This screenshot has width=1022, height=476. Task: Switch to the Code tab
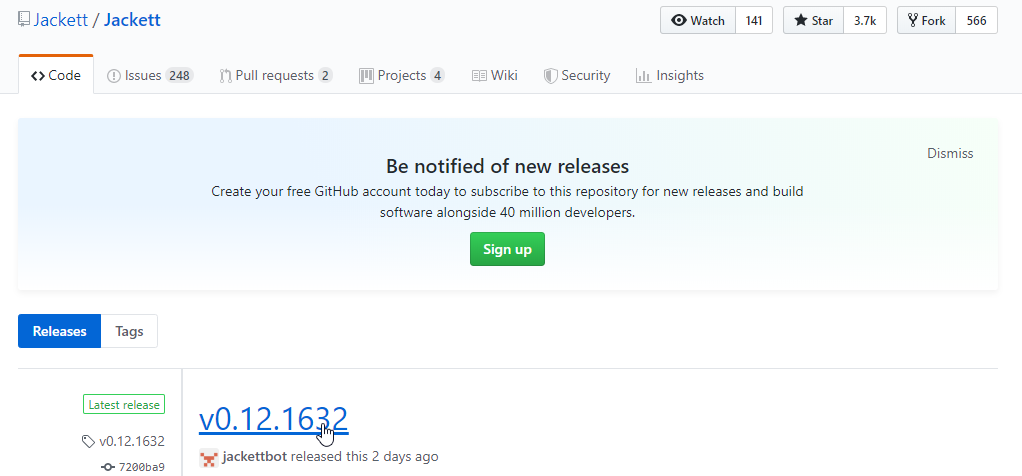click(56, 76)
